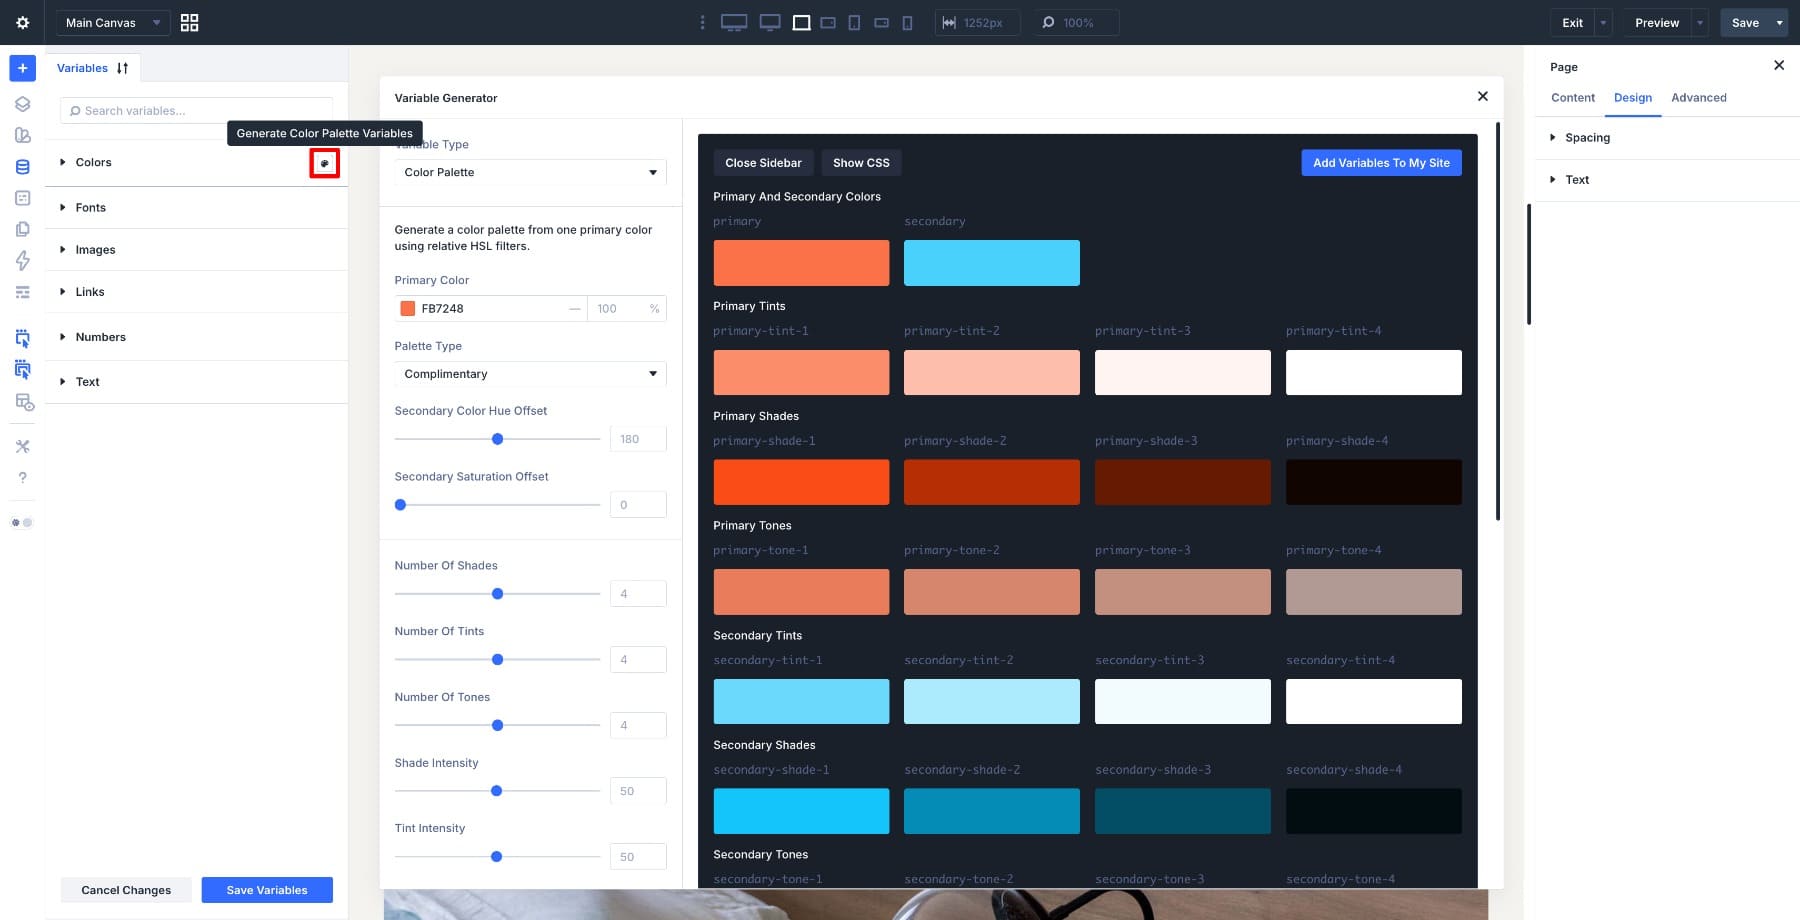Image resolution: width=1800 pixels, height=920 pixels.
Task: Open the Variable Manager database icon
Action: pyautogui.click(x=22, y=167)
